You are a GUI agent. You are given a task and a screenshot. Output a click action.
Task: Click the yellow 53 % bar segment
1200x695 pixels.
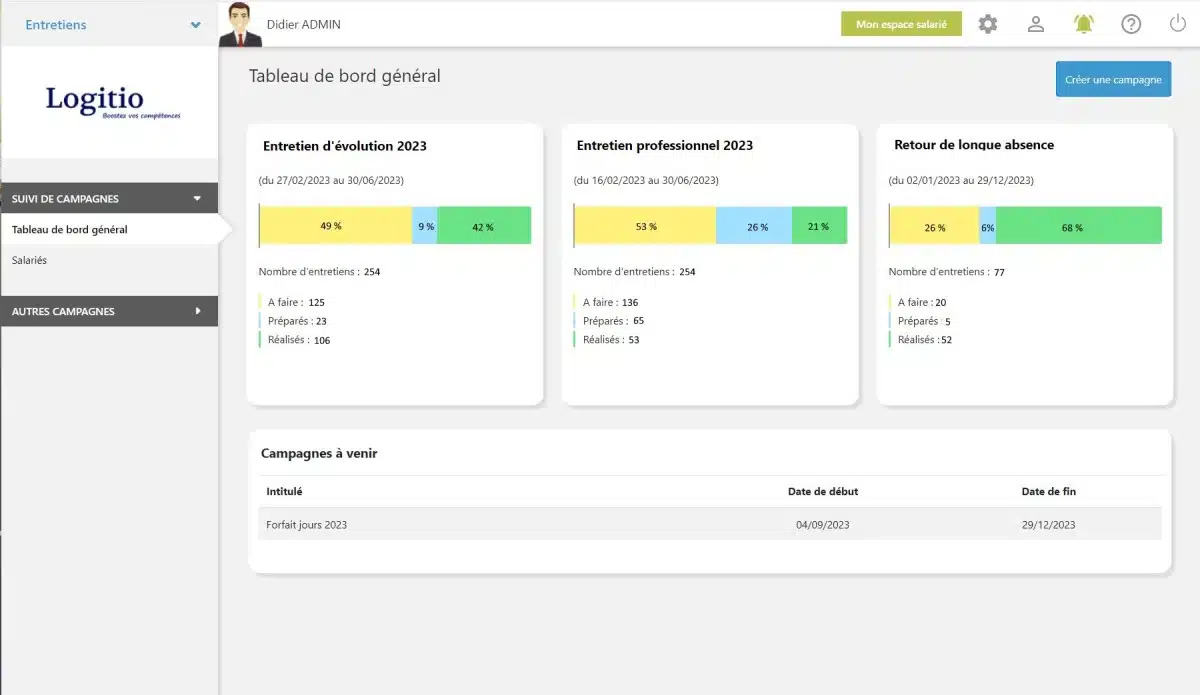(x=645, y=226)
